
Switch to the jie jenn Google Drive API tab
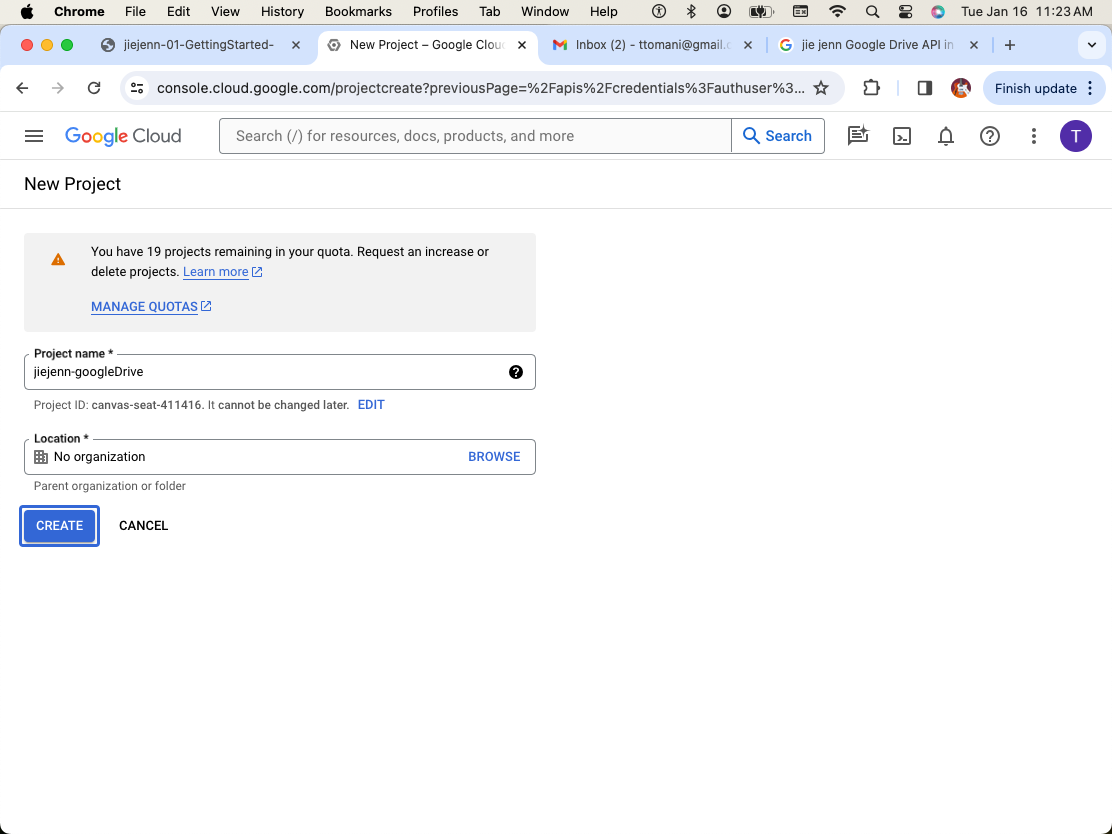[877, 45]
